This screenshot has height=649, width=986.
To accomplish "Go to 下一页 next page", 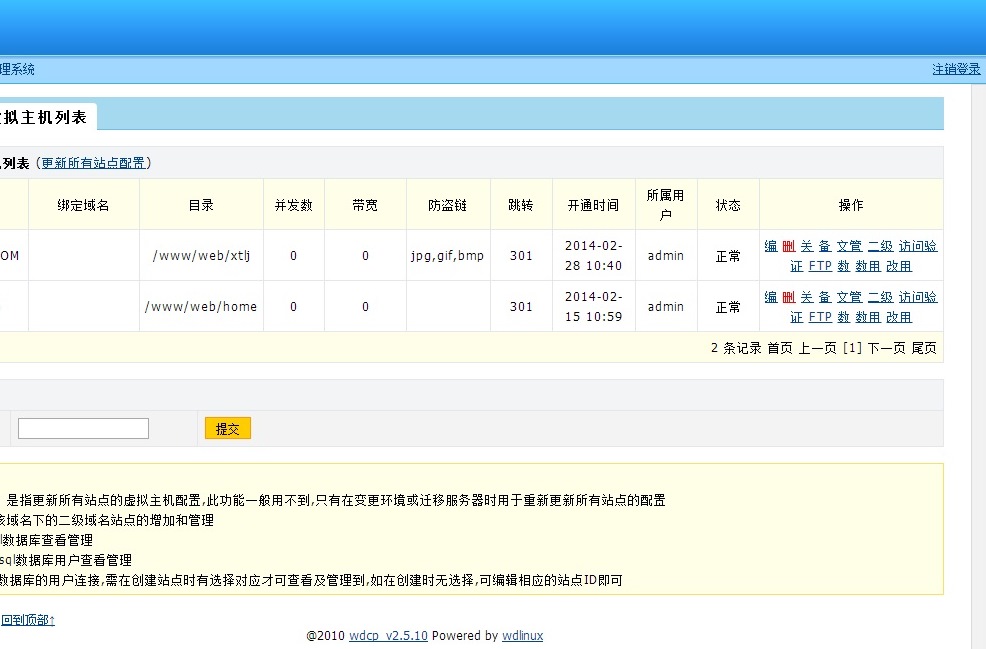I will click(x=886, y=348).
